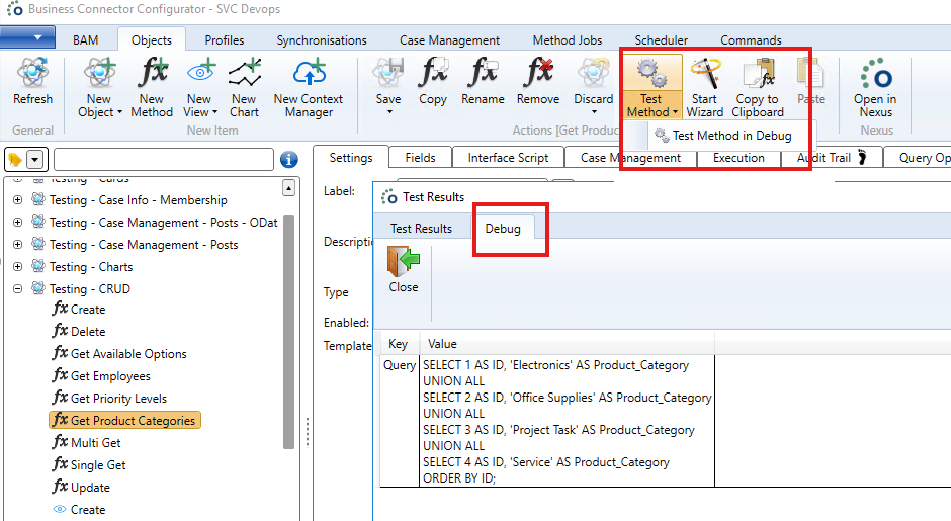Click the Save disk icon

388,72
